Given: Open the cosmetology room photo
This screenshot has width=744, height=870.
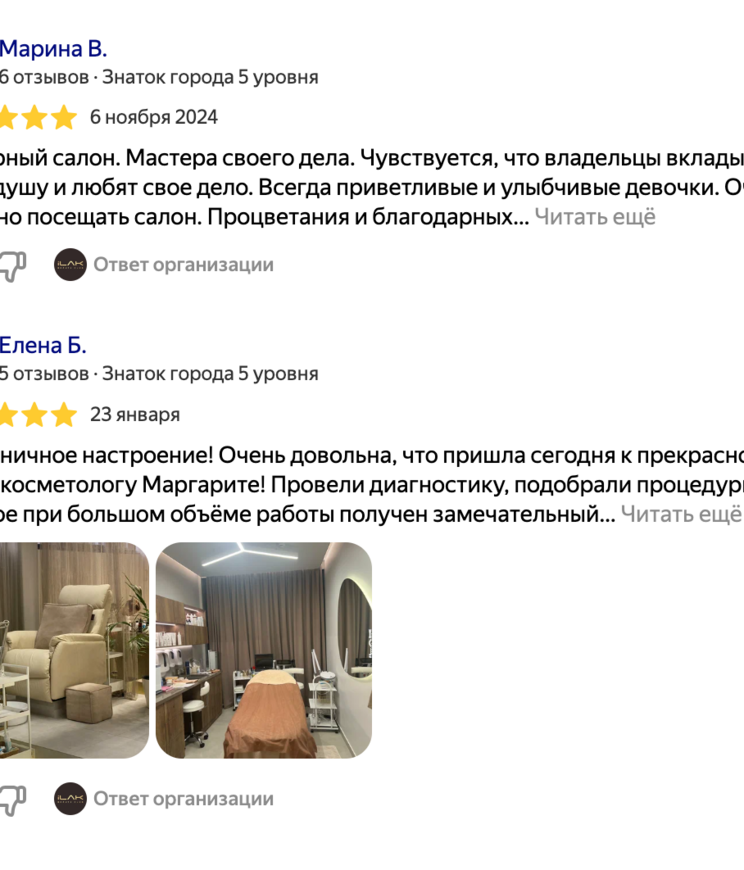Looking at the screenshot, I should (264, 650).
